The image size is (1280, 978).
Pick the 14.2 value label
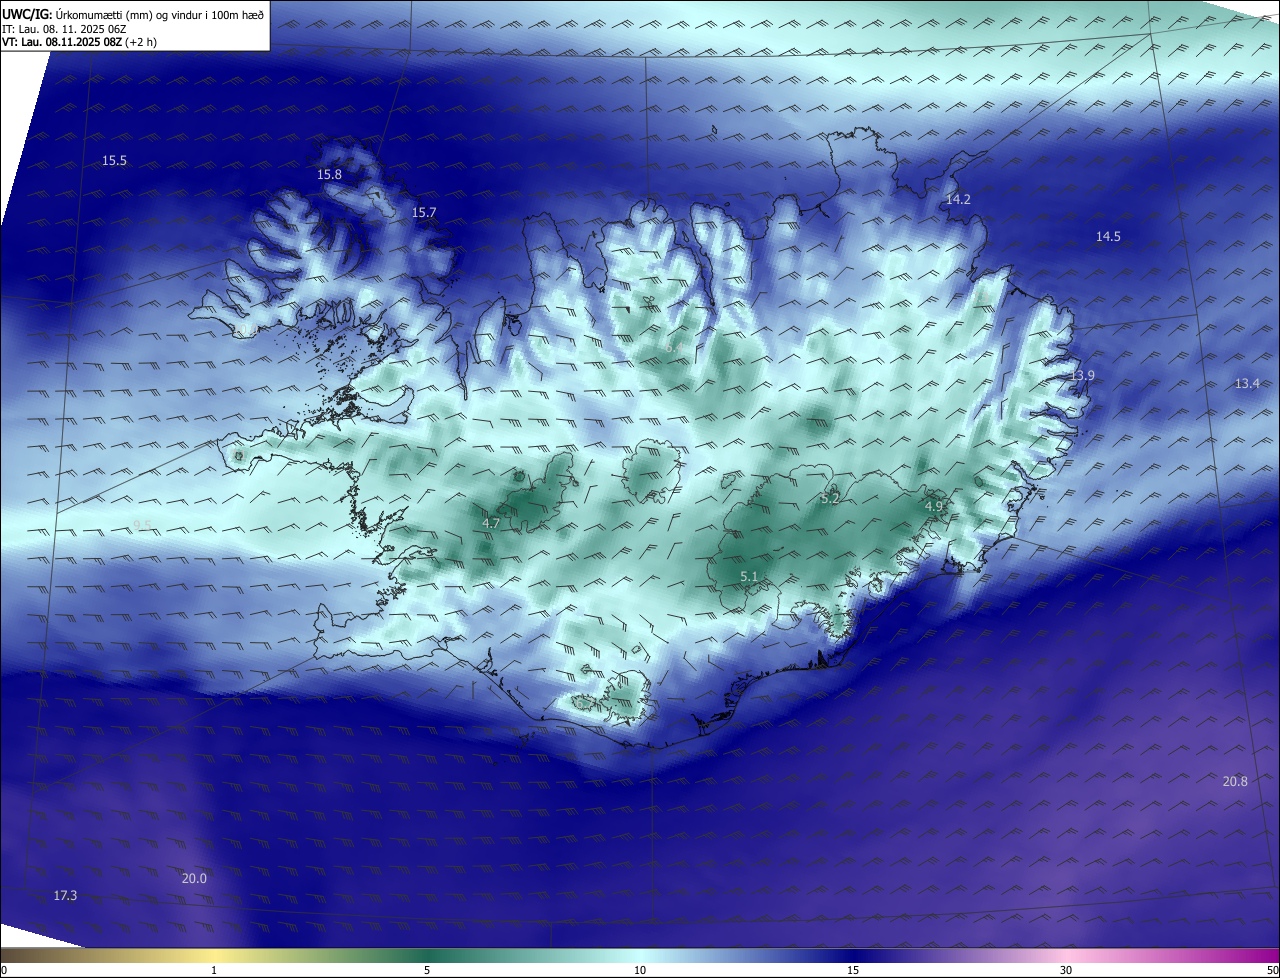958,200
